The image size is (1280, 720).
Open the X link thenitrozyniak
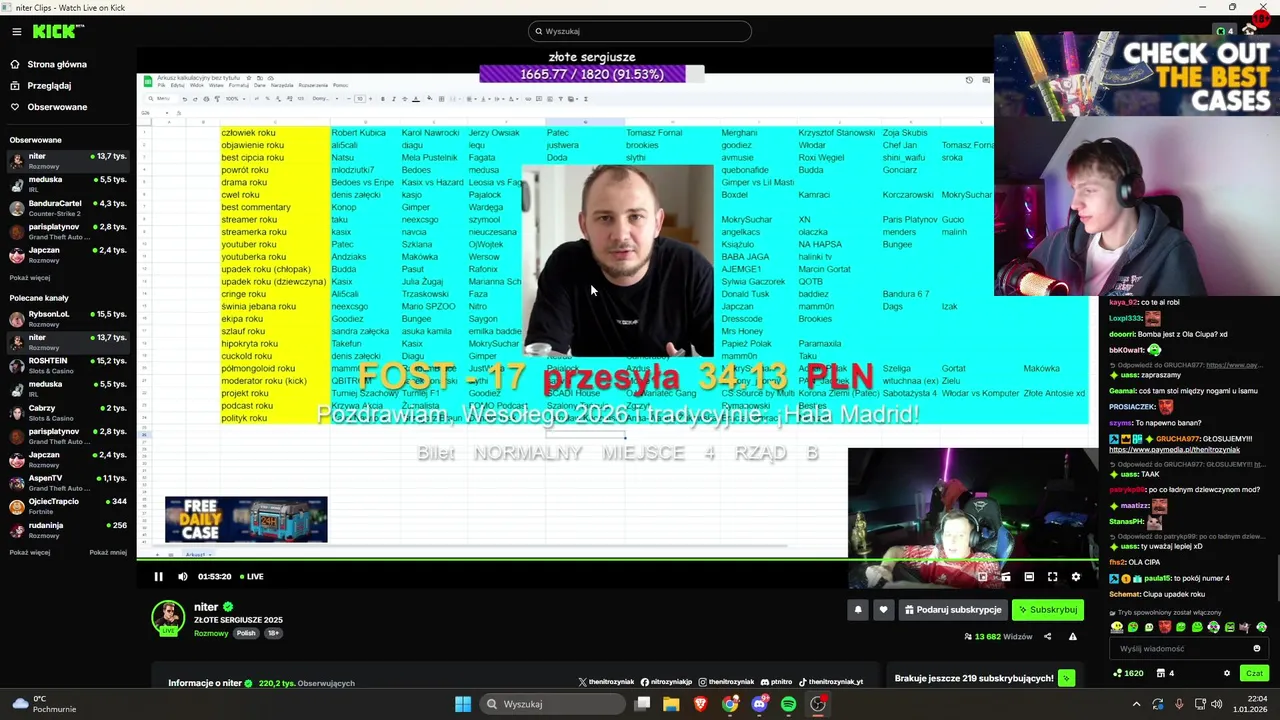606,682
